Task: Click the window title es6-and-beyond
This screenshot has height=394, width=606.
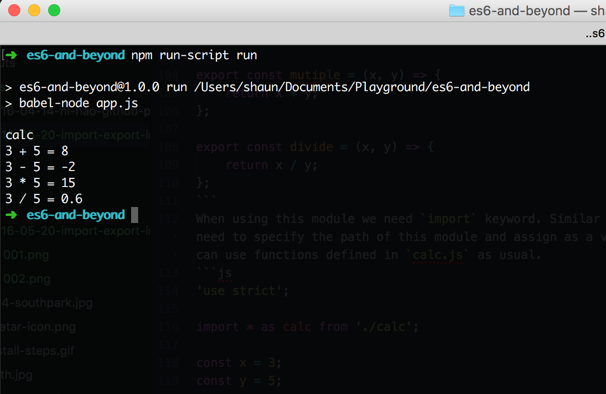Action: click(519, 11)
